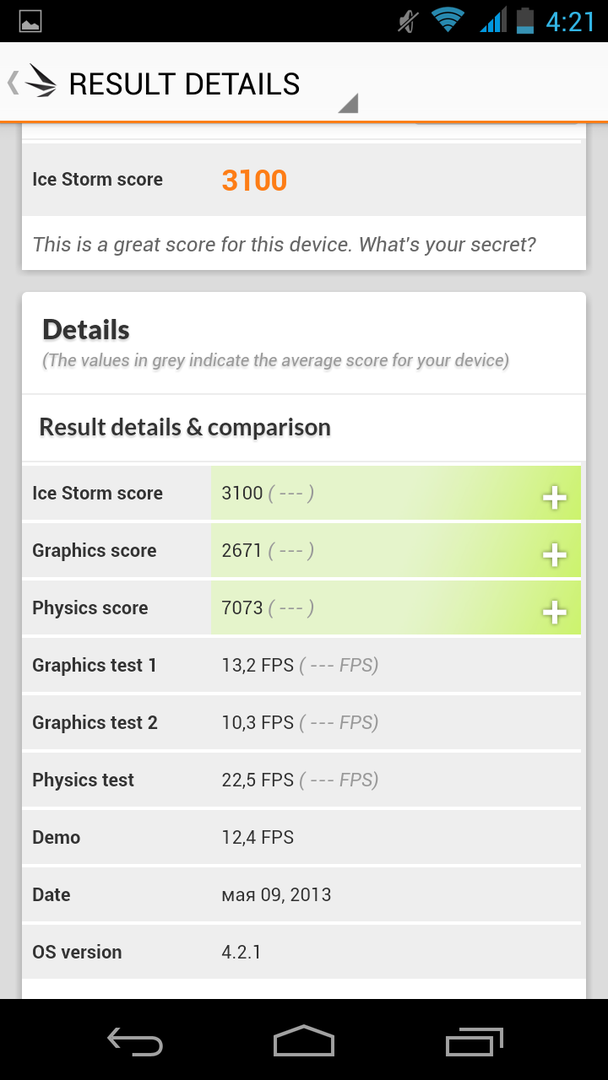This screenshot has width=608, height=1080.
Task: Select the Ice Storm score value 3100
Action: pos(253,179)
